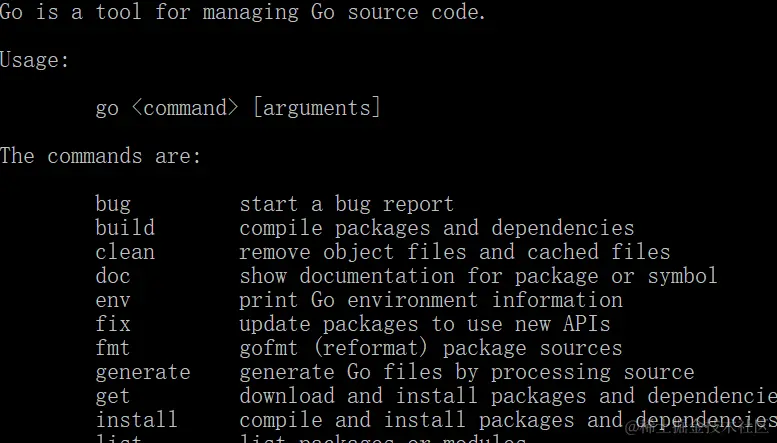Click 'show documentation for package or symbol' text

(478, 276)
